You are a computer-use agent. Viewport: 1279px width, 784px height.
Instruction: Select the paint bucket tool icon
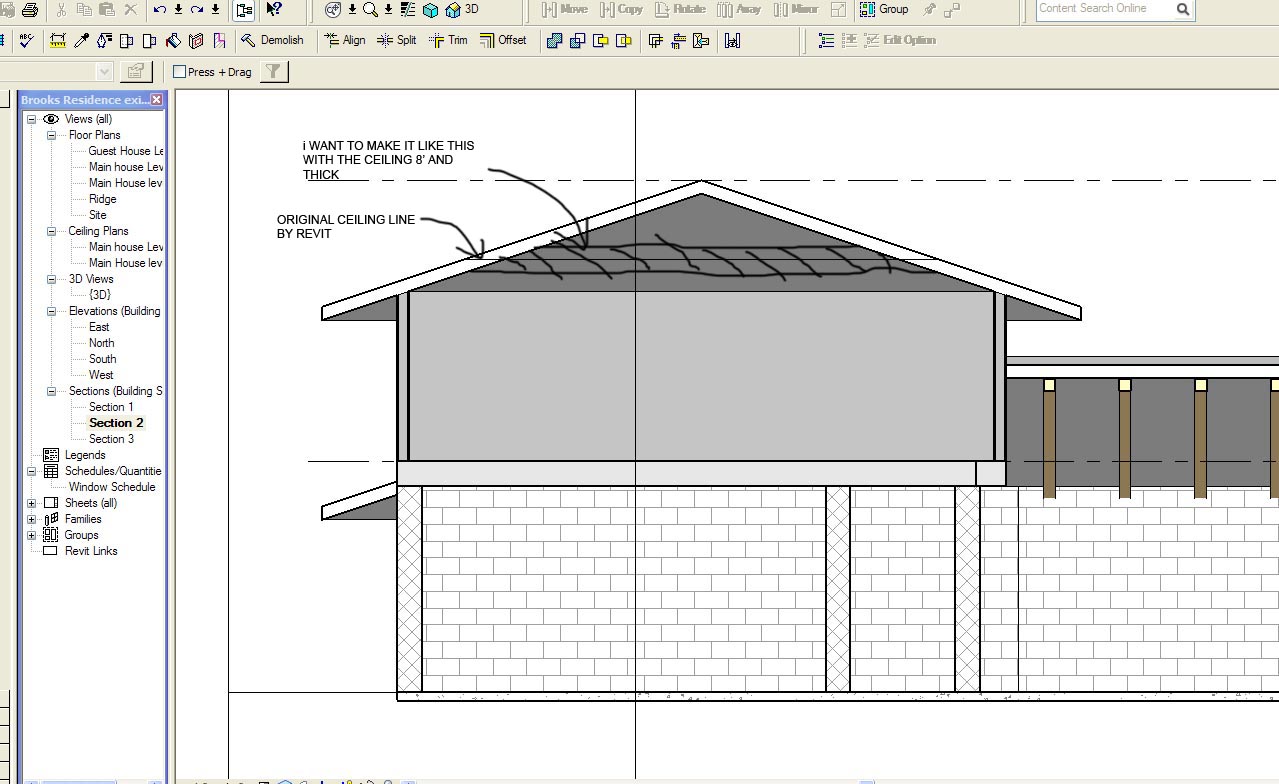(x=173, y=40)
